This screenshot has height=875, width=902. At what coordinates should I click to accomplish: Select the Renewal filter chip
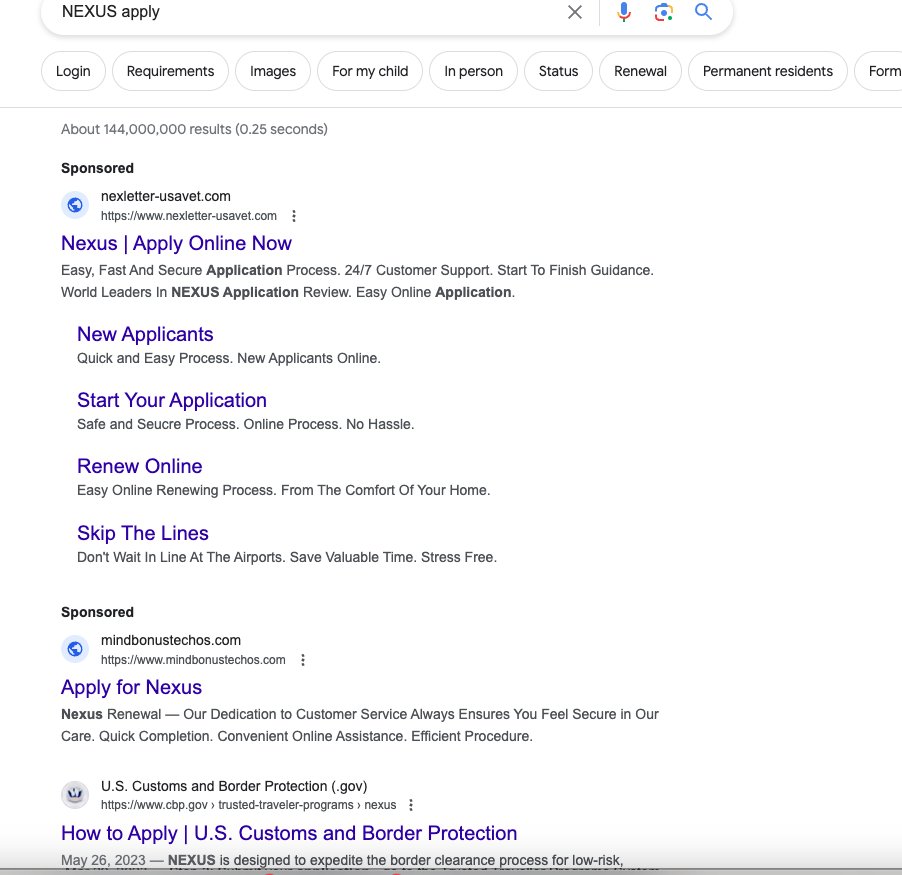coord(640,71)
